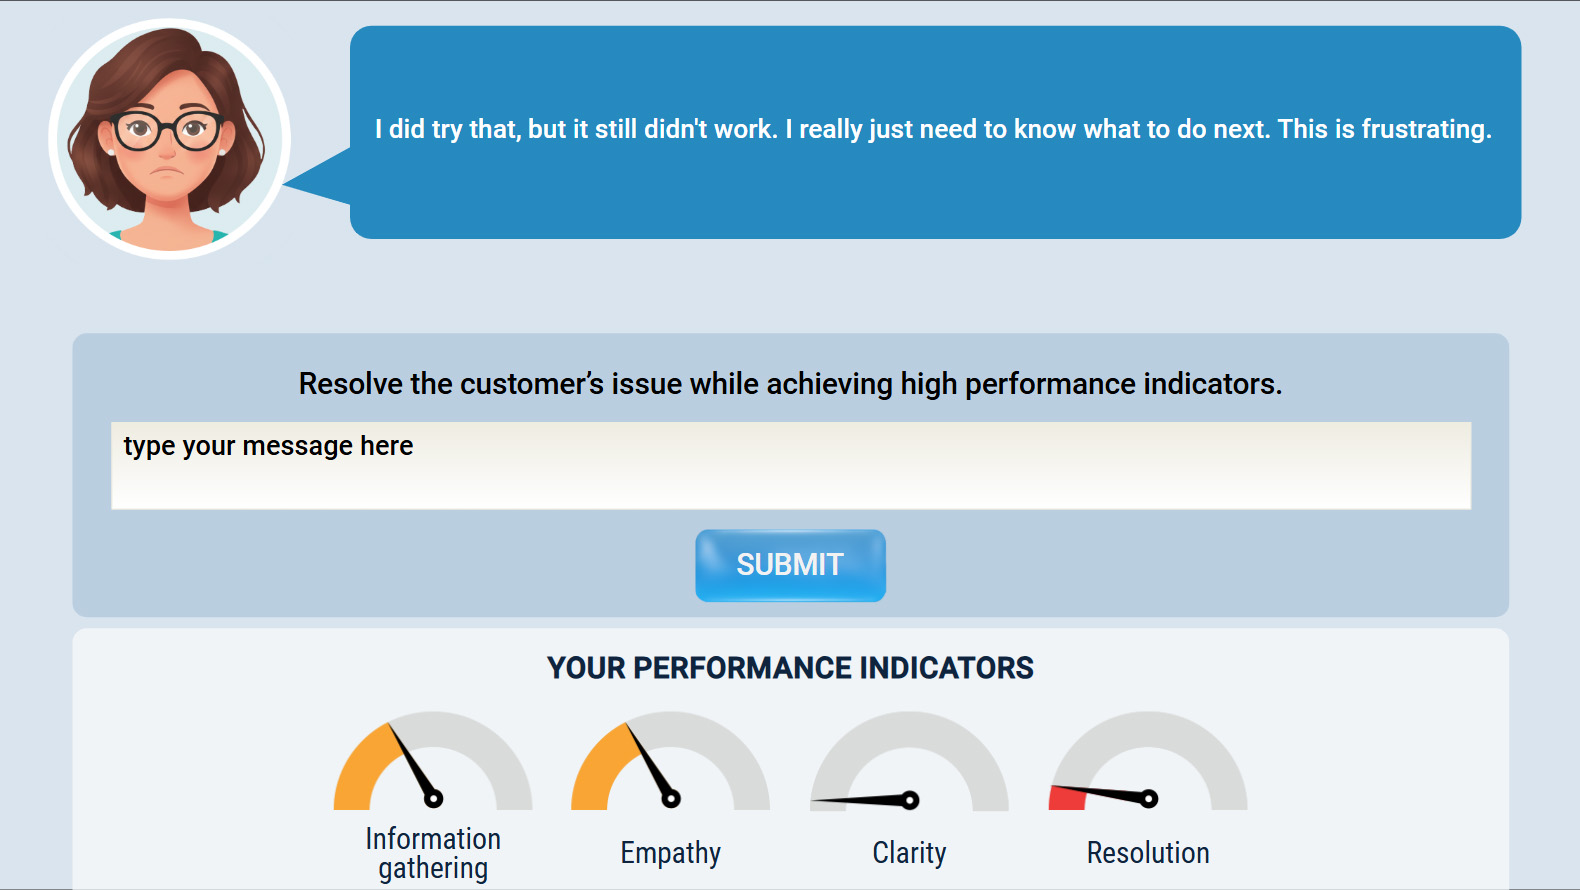Click the Empathy label

[670, 853]
